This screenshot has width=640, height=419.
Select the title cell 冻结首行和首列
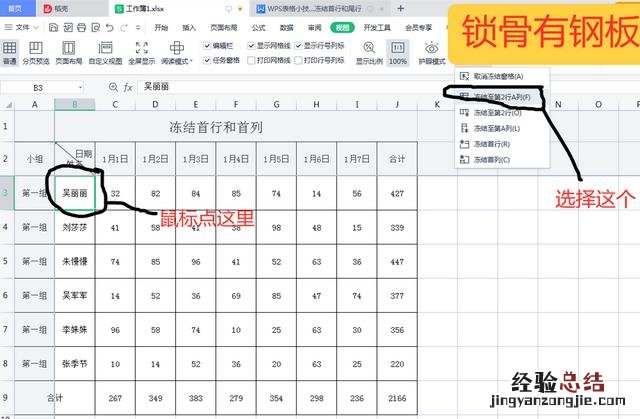coord(216,127)
